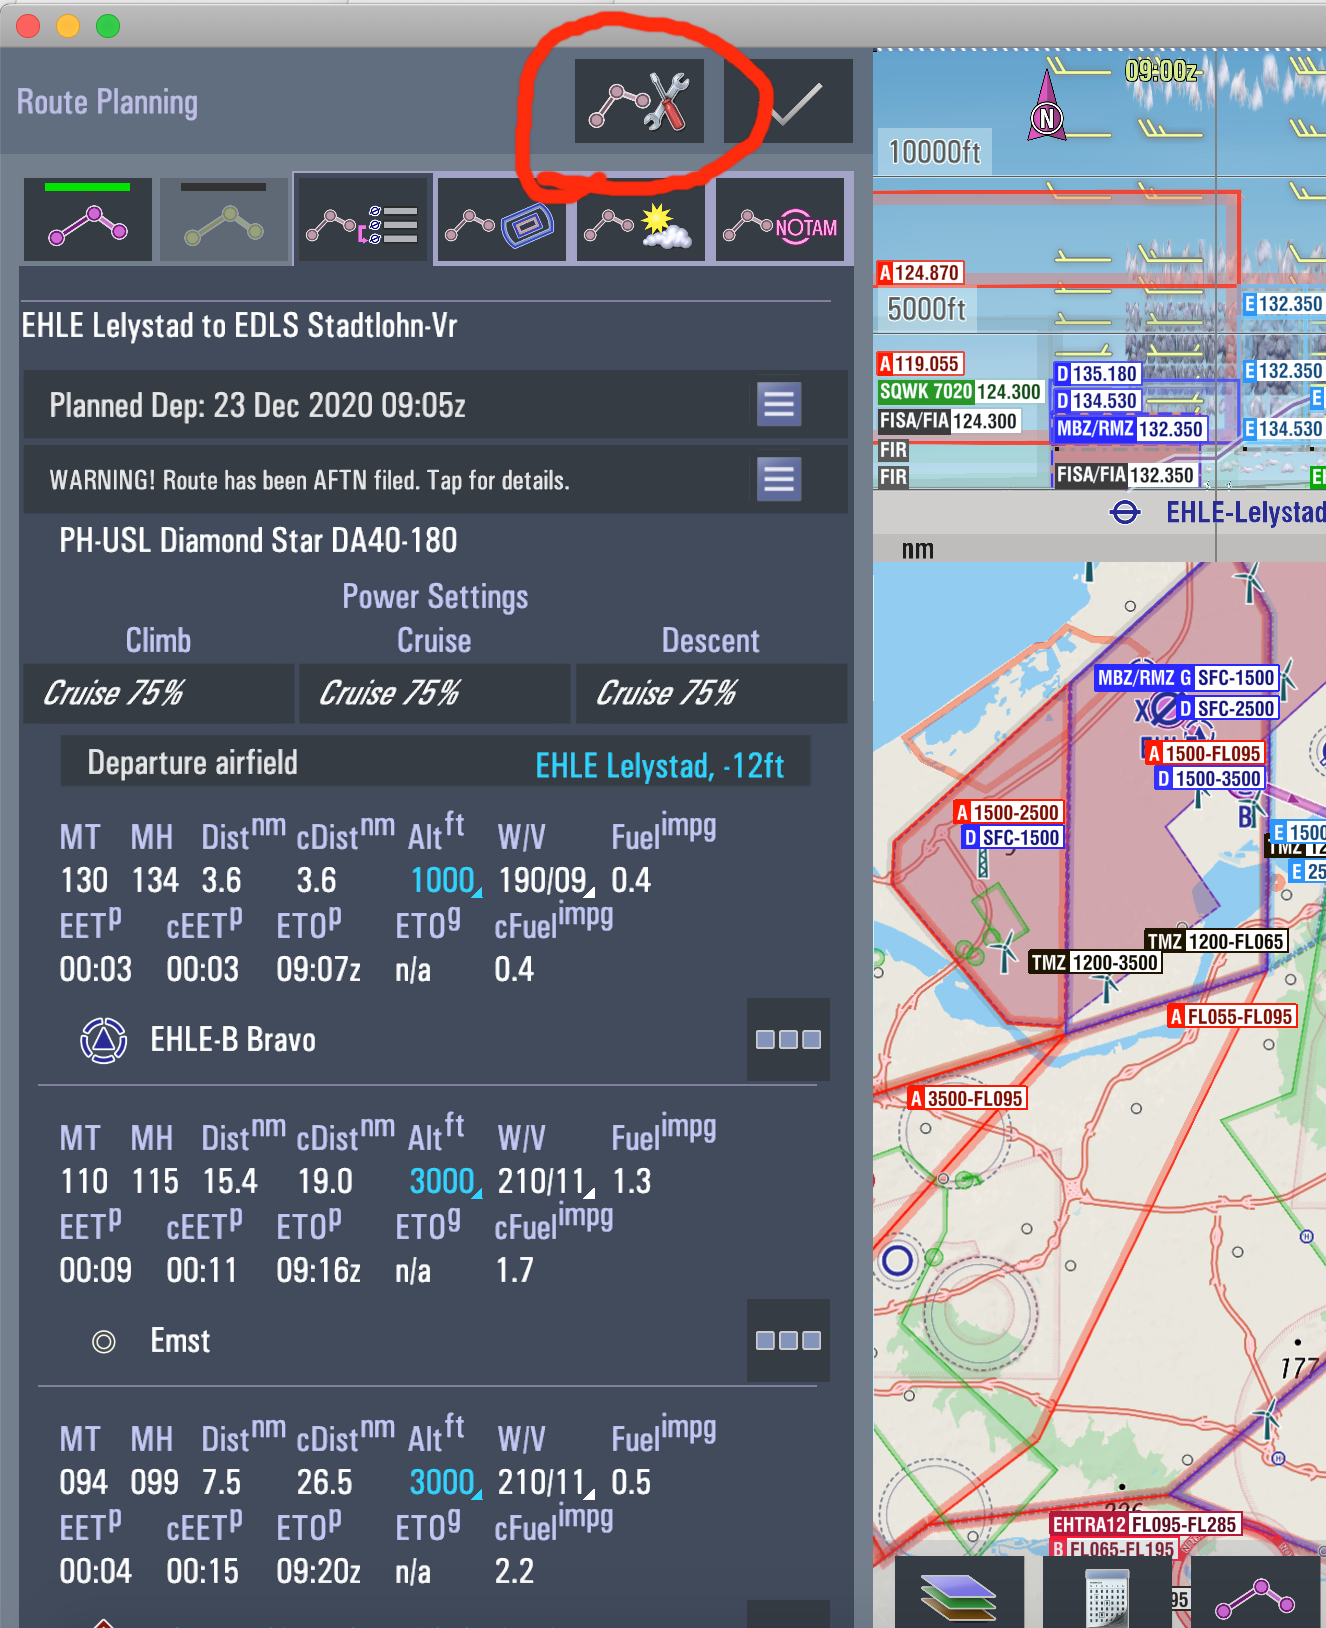
Task: Tap the AFTN filed warning text
Action: coord(309,480)
